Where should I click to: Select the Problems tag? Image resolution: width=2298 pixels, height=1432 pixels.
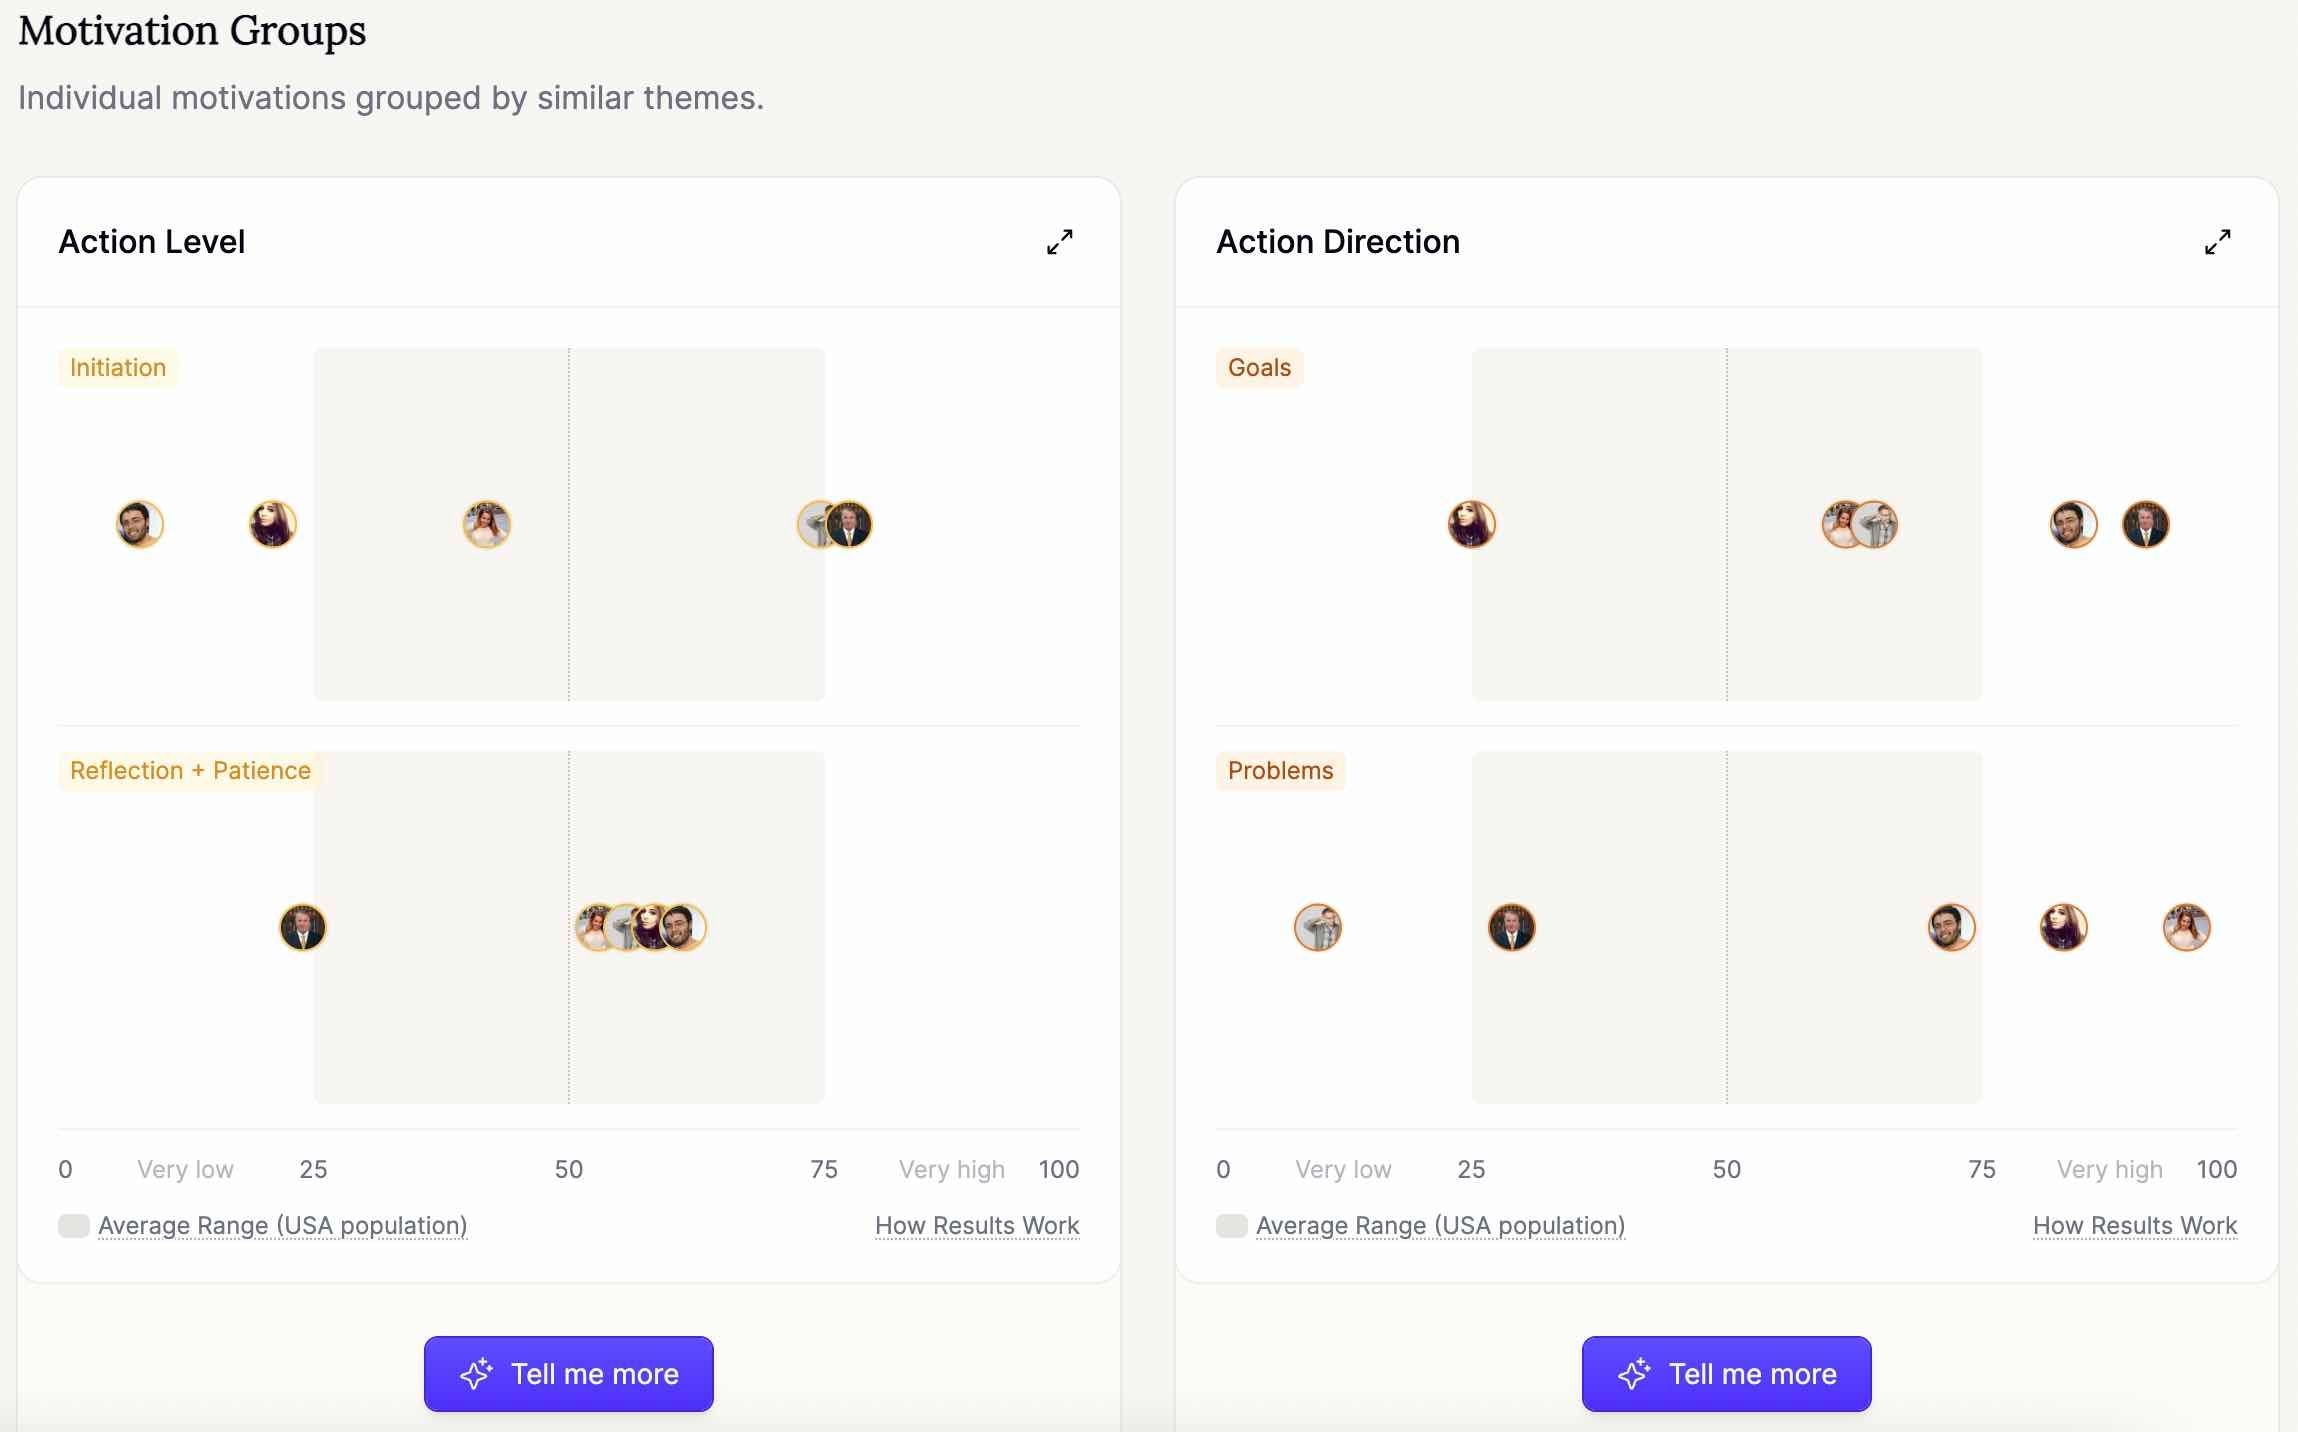1281,770
